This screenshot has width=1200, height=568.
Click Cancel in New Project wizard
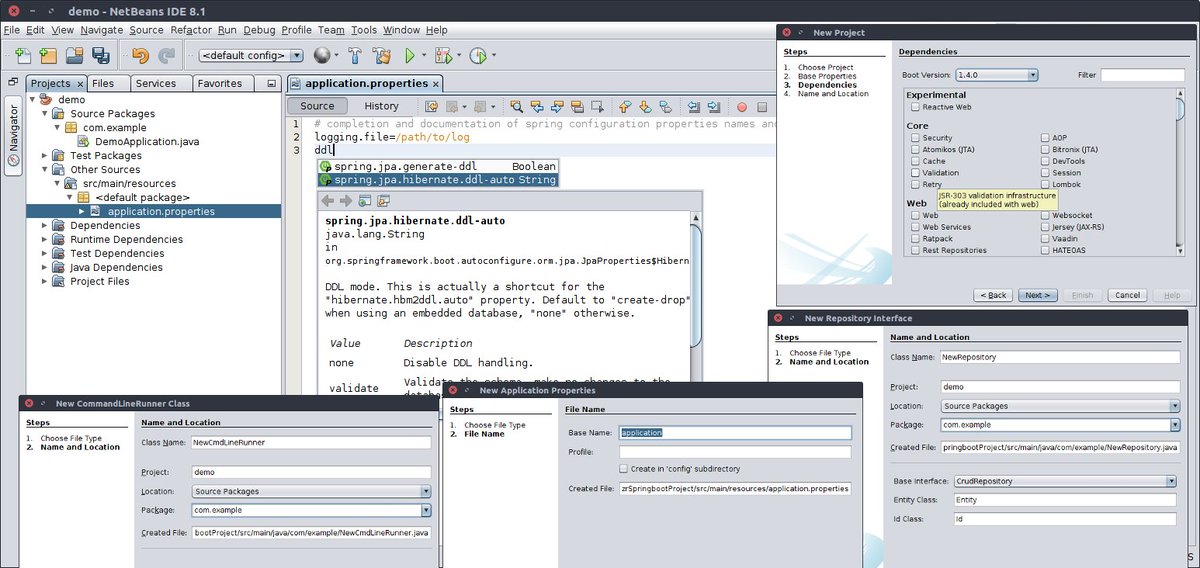(1128, 295)
